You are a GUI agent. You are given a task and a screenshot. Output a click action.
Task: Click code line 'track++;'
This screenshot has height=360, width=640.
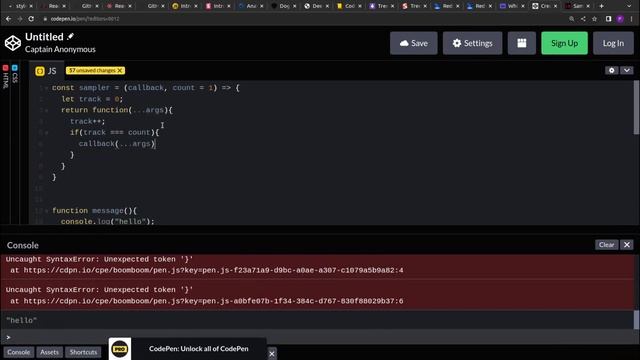pyautogui.click(x=87, y=121)
